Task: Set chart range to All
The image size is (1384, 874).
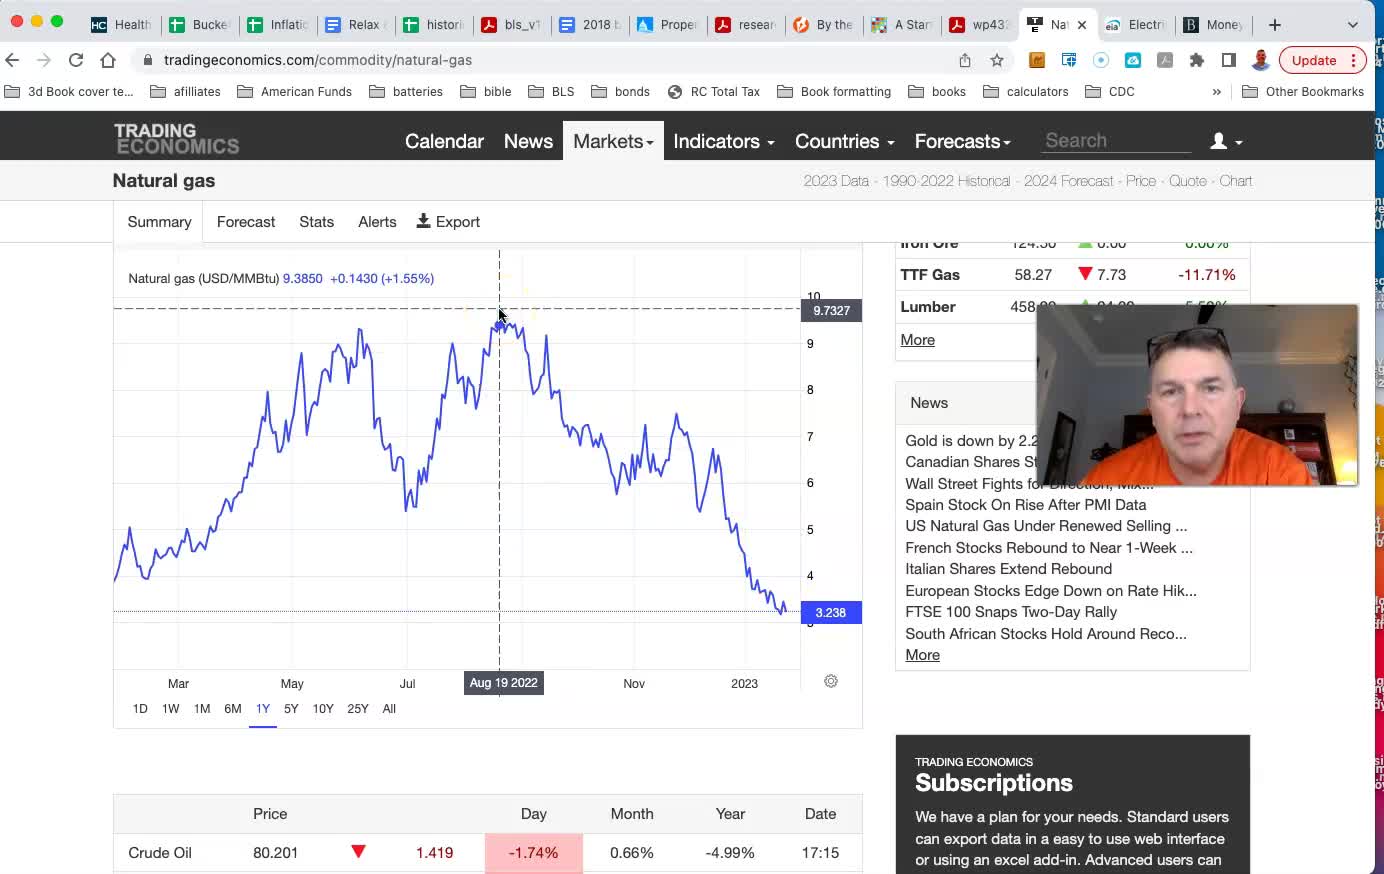Action: pos(389,708)
